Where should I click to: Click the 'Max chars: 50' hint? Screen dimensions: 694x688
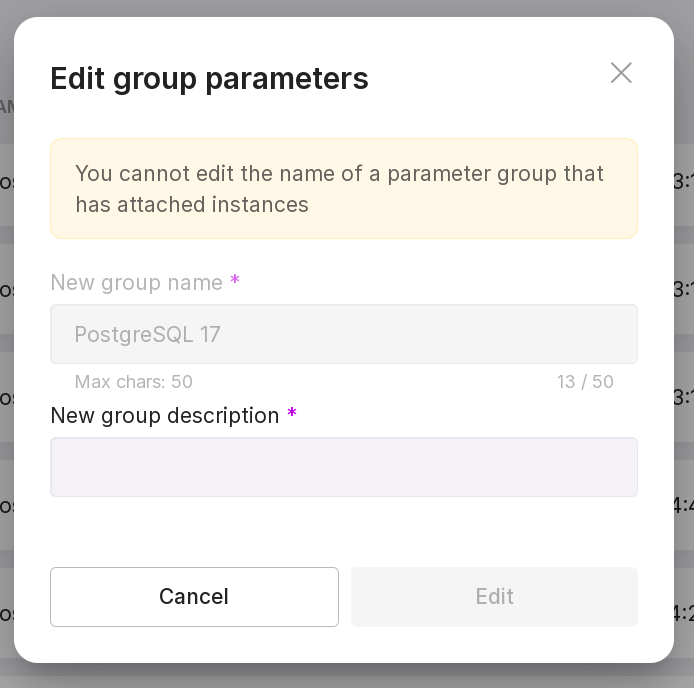coord(133,382)
